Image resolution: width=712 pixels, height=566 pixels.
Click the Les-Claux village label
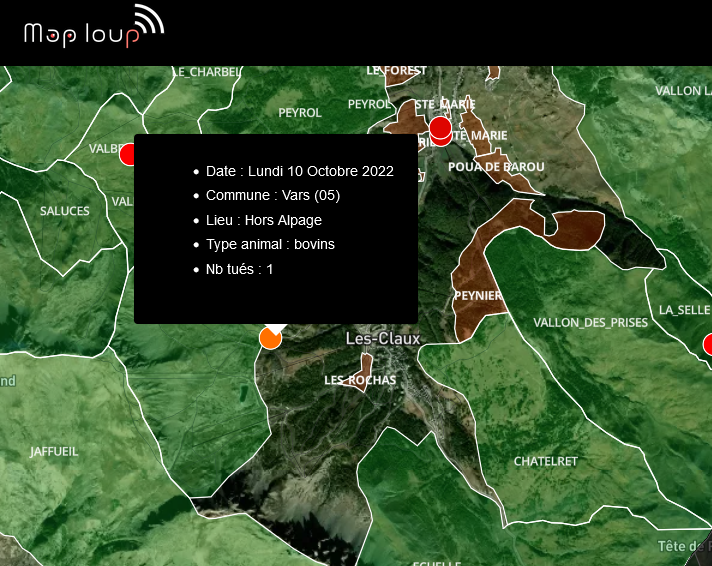[x=382, y=339]
